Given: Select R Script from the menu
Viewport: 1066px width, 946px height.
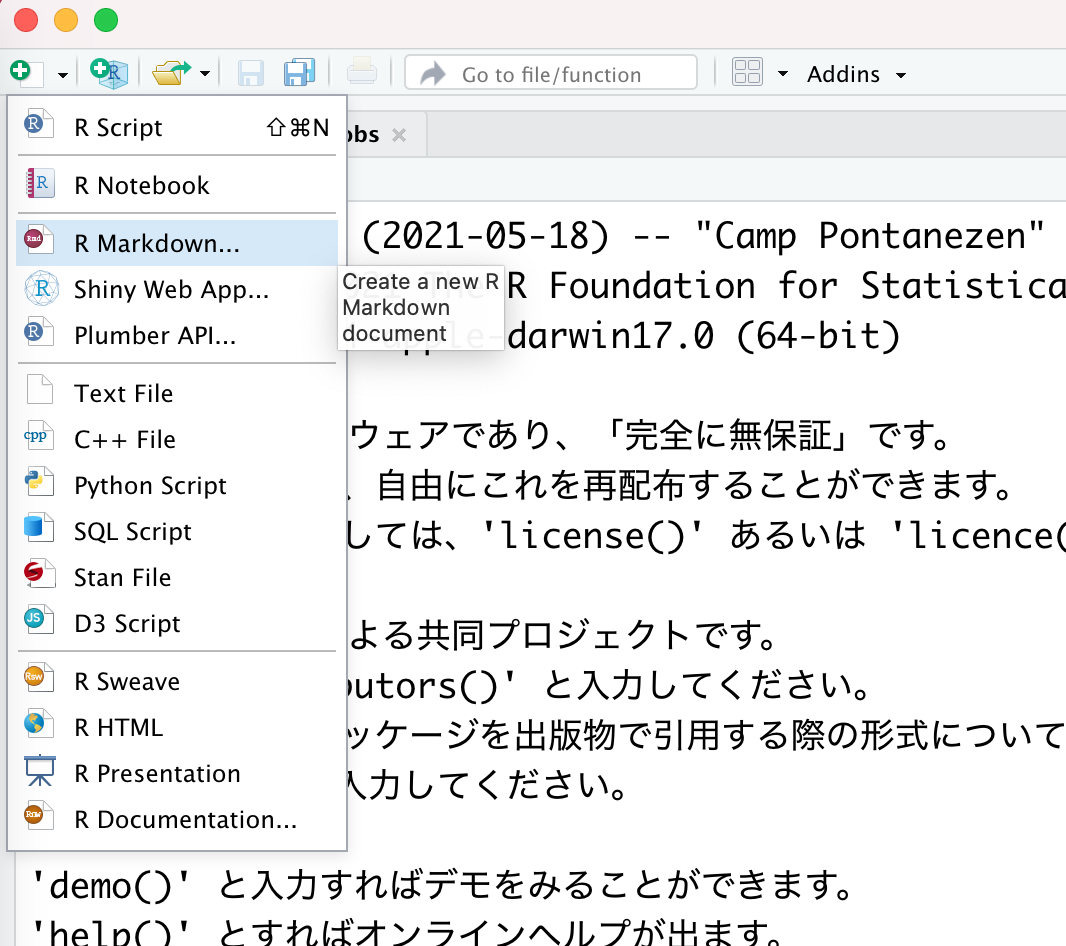Looking at the screenshot, I should [118, 127].
